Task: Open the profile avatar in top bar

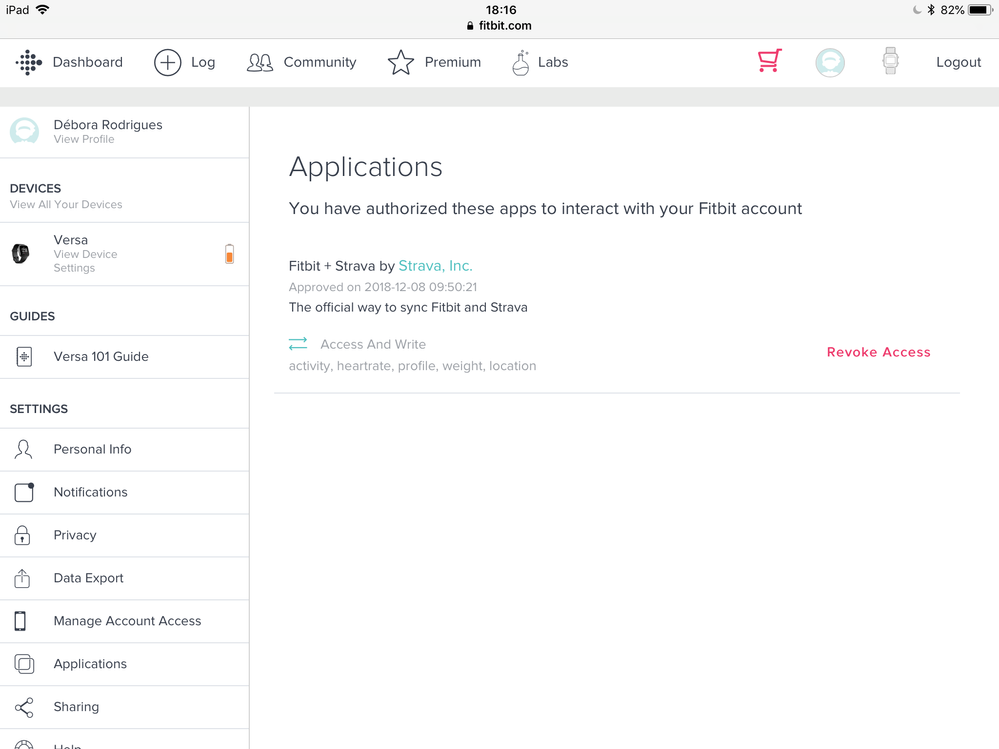Action: pos(830,62)
